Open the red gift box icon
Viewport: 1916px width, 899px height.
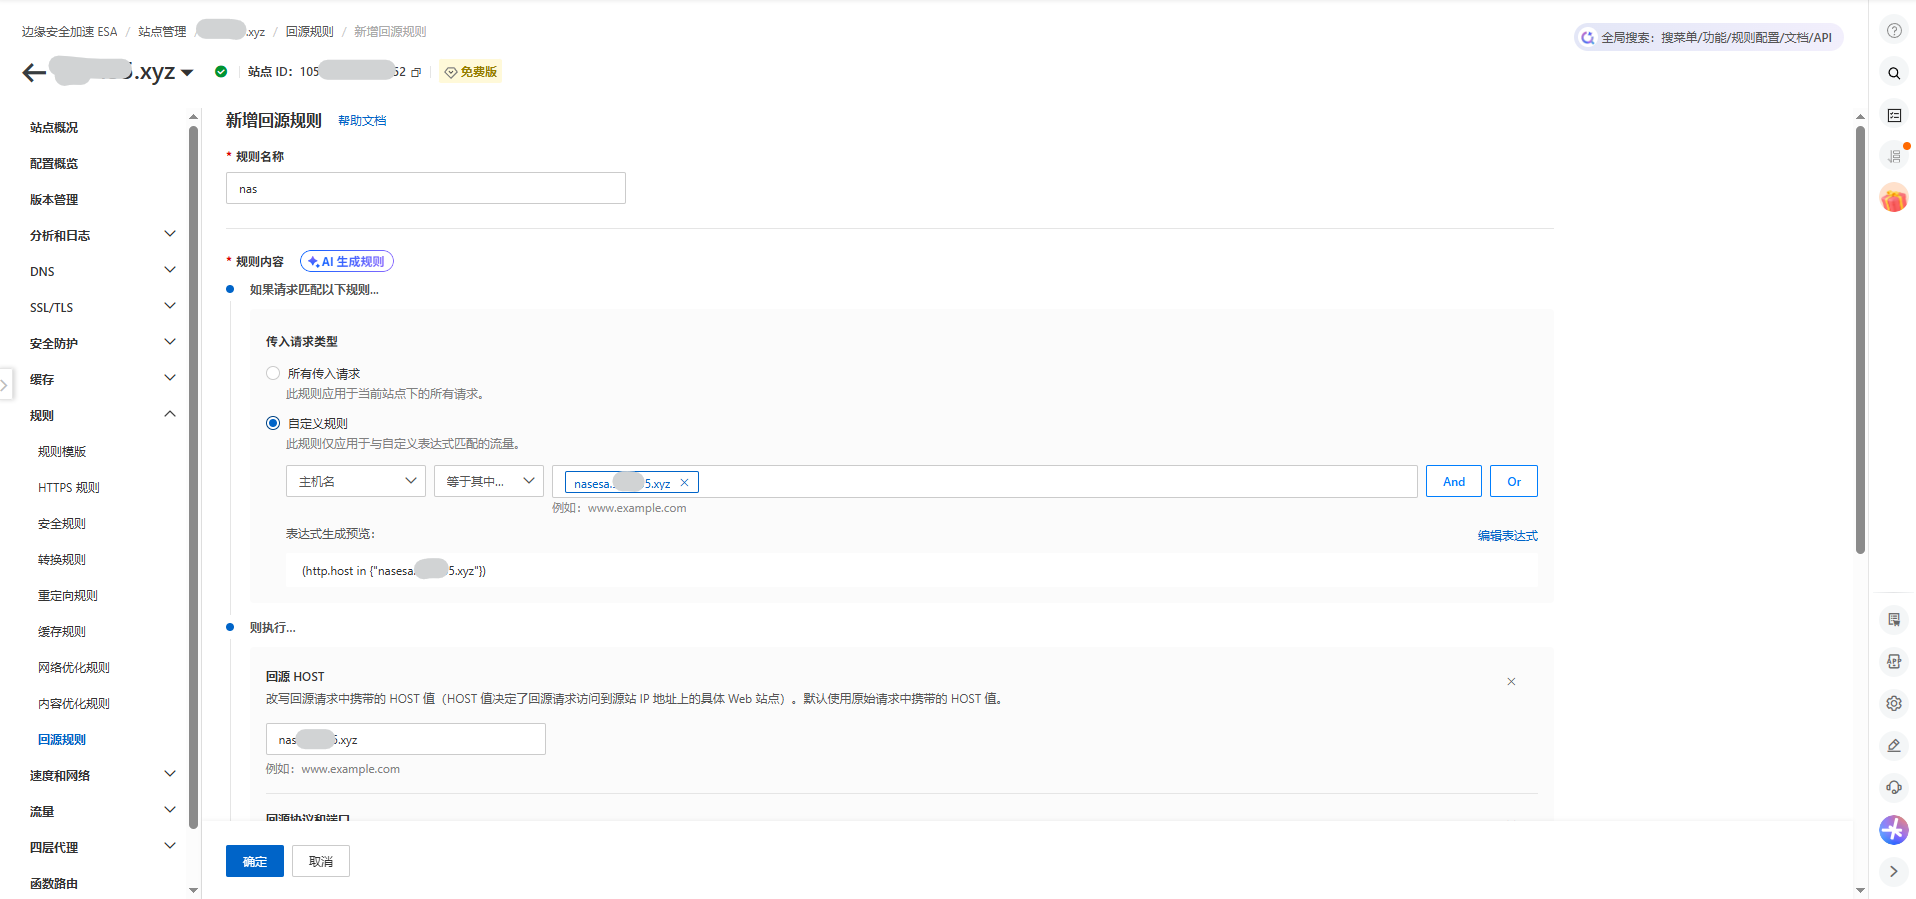1894,198
